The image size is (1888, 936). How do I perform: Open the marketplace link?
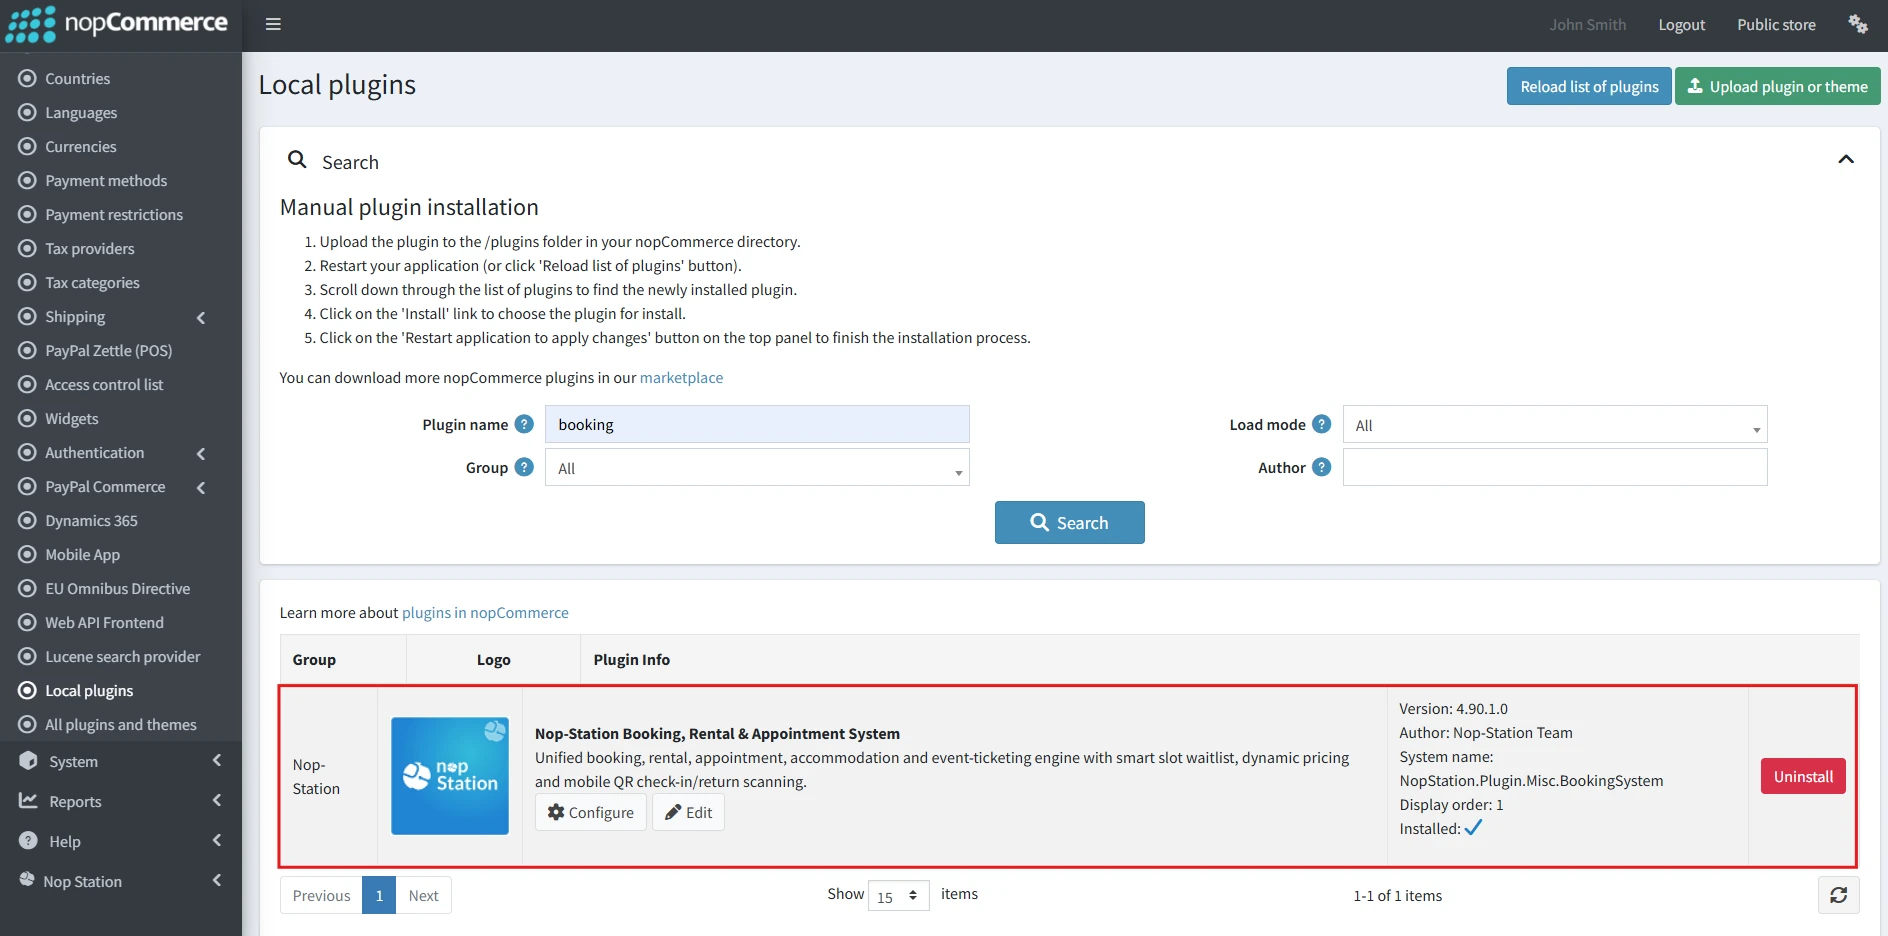[681, 378]
